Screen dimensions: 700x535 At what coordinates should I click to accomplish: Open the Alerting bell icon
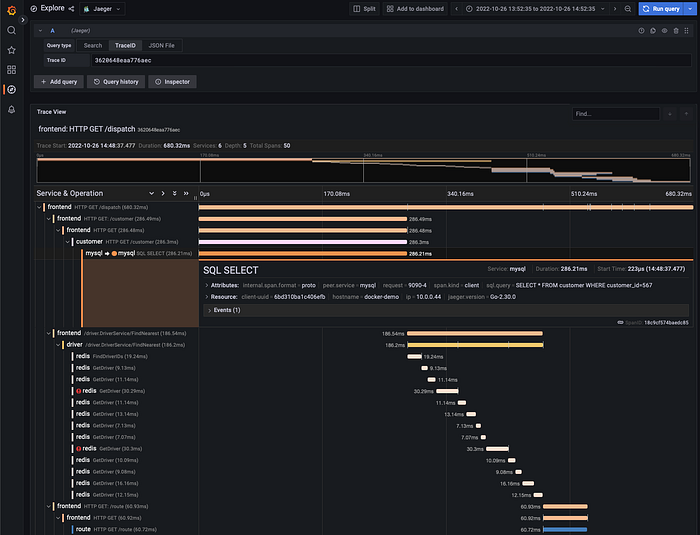tap(12, 109)
